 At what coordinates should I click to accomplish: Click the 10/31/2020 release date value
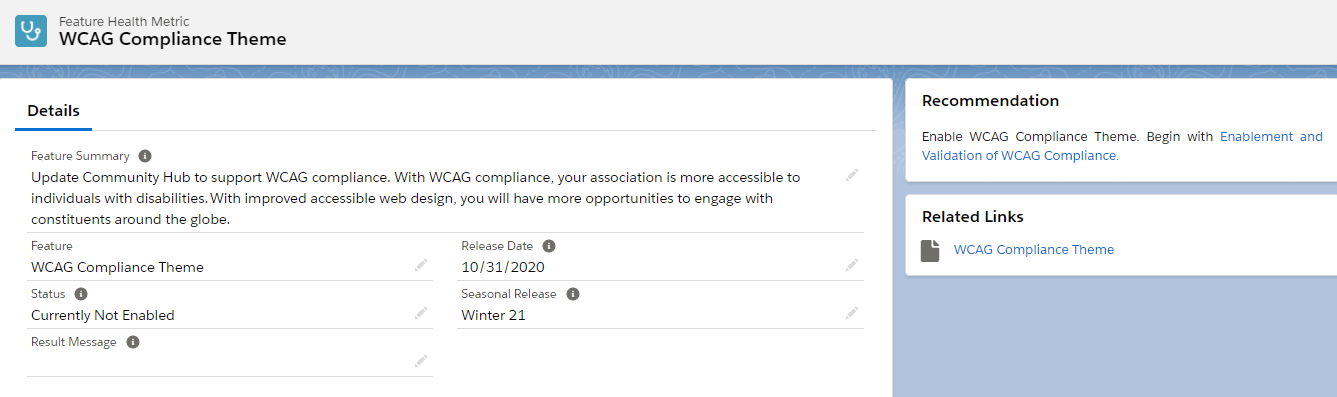tap(503, 267)
